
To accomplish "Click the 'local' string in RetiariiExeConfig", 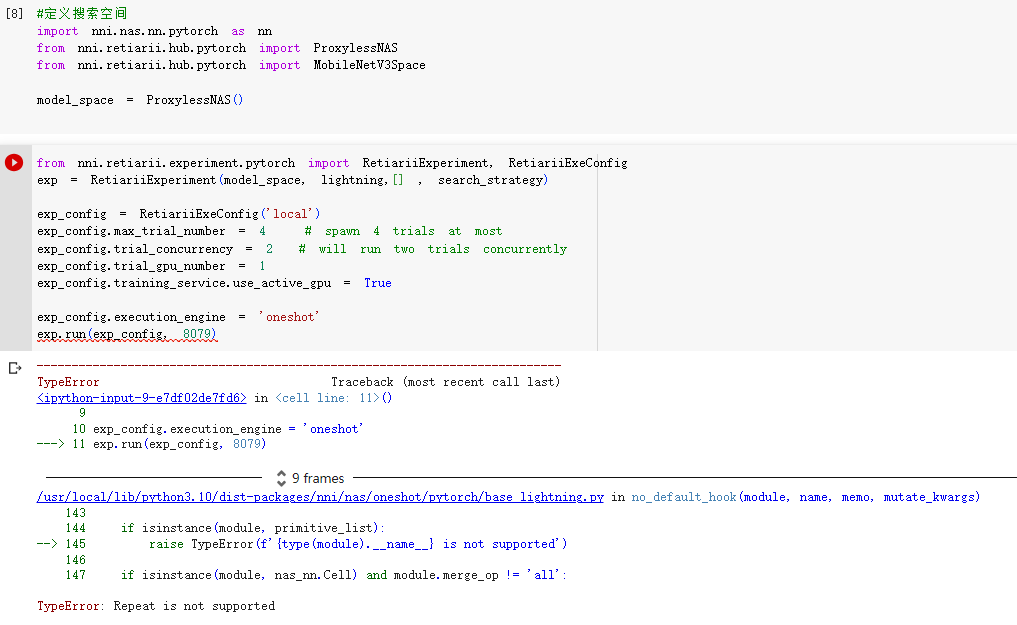I will (x=293, y=213).
